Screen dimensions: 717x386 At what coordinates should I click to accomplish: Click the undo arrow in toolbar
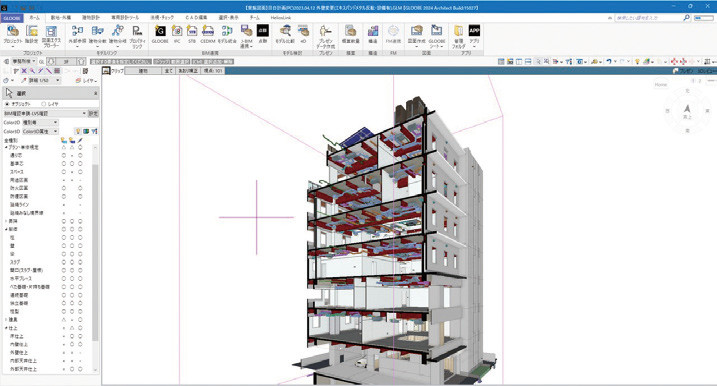click(609, 61)
